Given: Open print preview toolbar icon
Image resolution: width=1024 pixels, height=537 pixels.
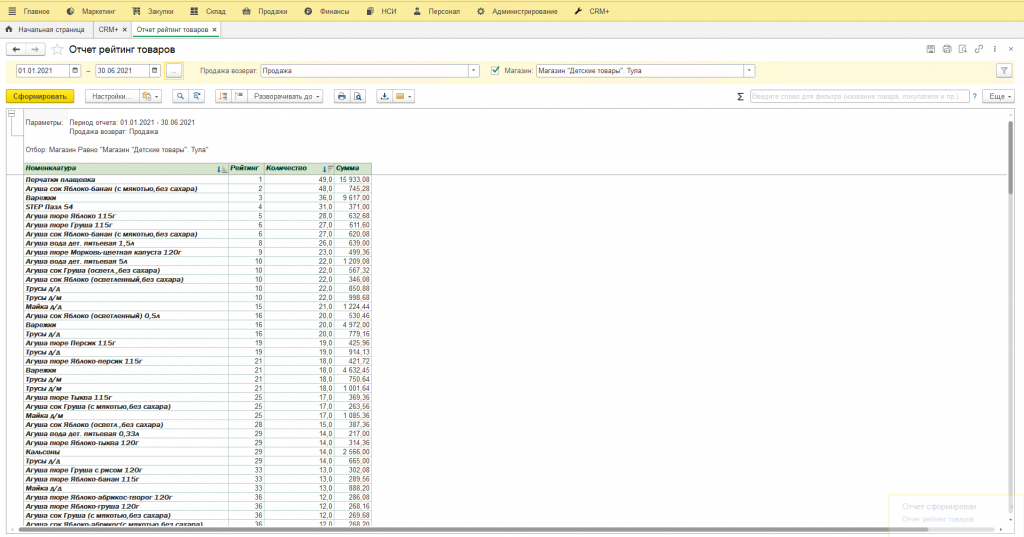Looking at the screenshot, I should tap(358, 96).
